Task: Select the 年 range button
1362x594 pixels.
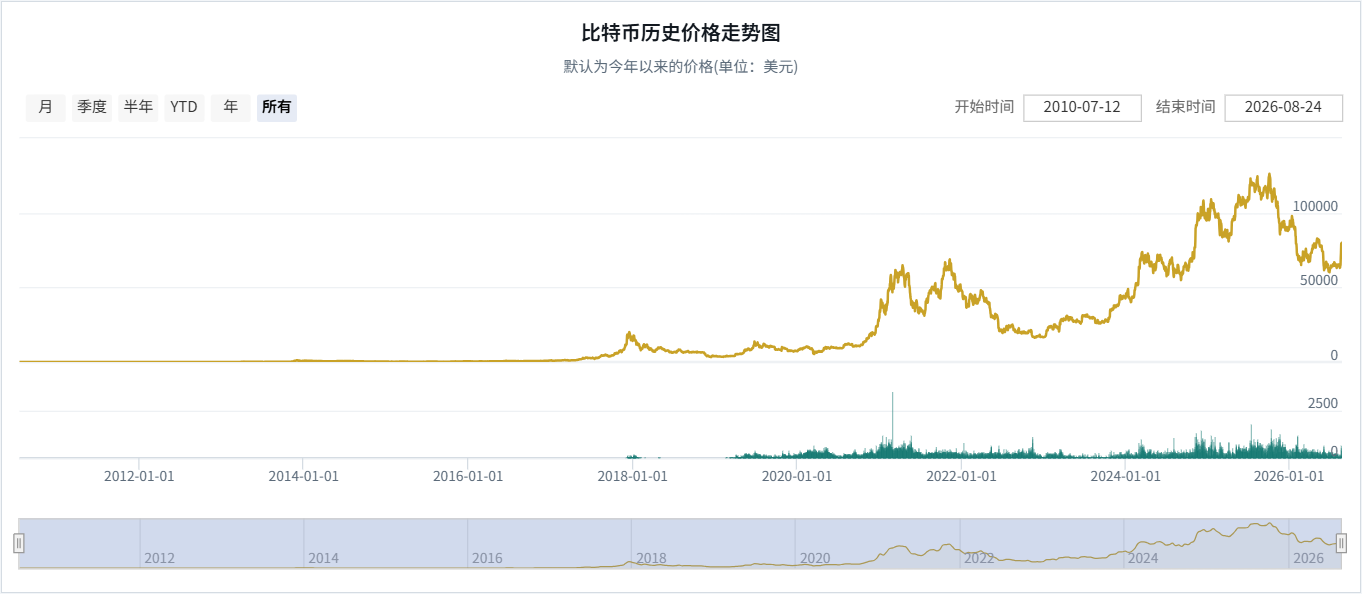Action: [231, 107]
